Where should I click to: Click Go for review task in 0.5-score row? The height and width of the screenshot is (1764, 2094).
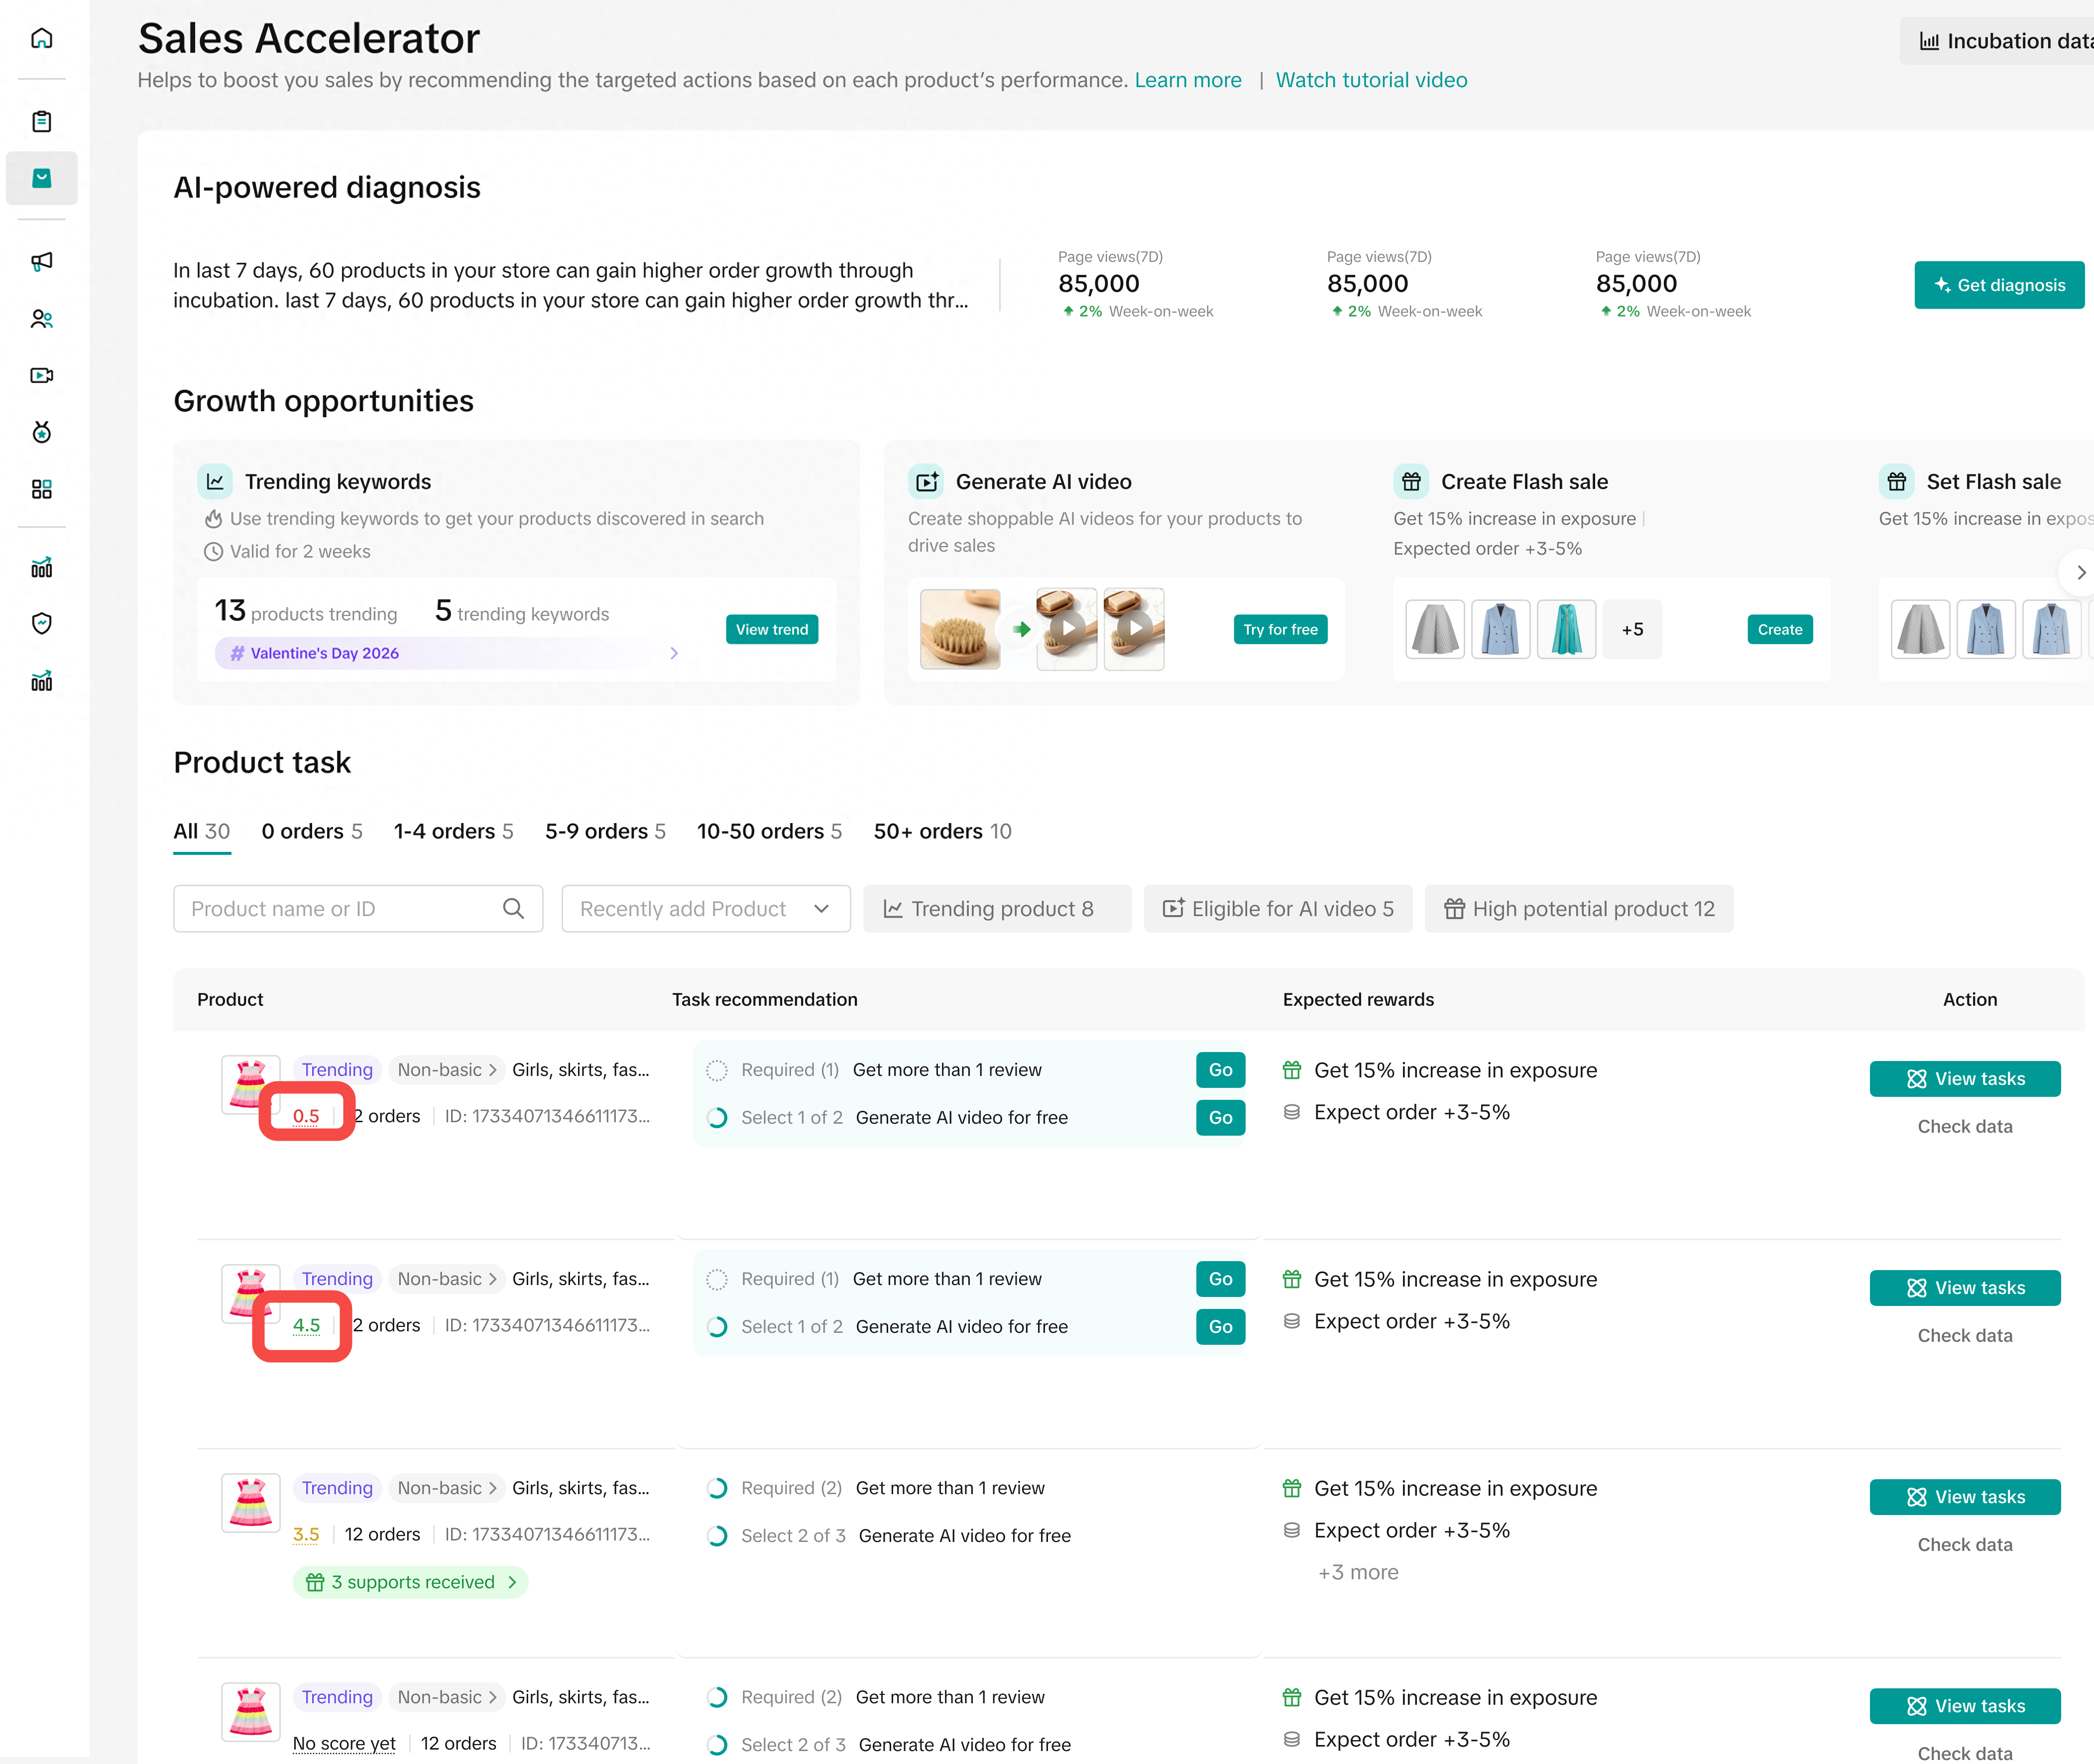(1220, 1070)
